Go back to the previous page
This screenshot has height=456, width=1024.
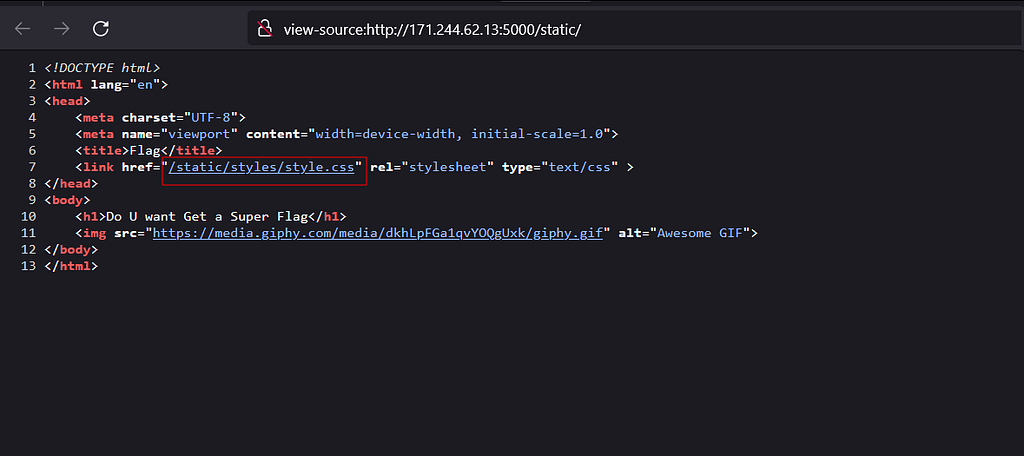click(23, 29)
